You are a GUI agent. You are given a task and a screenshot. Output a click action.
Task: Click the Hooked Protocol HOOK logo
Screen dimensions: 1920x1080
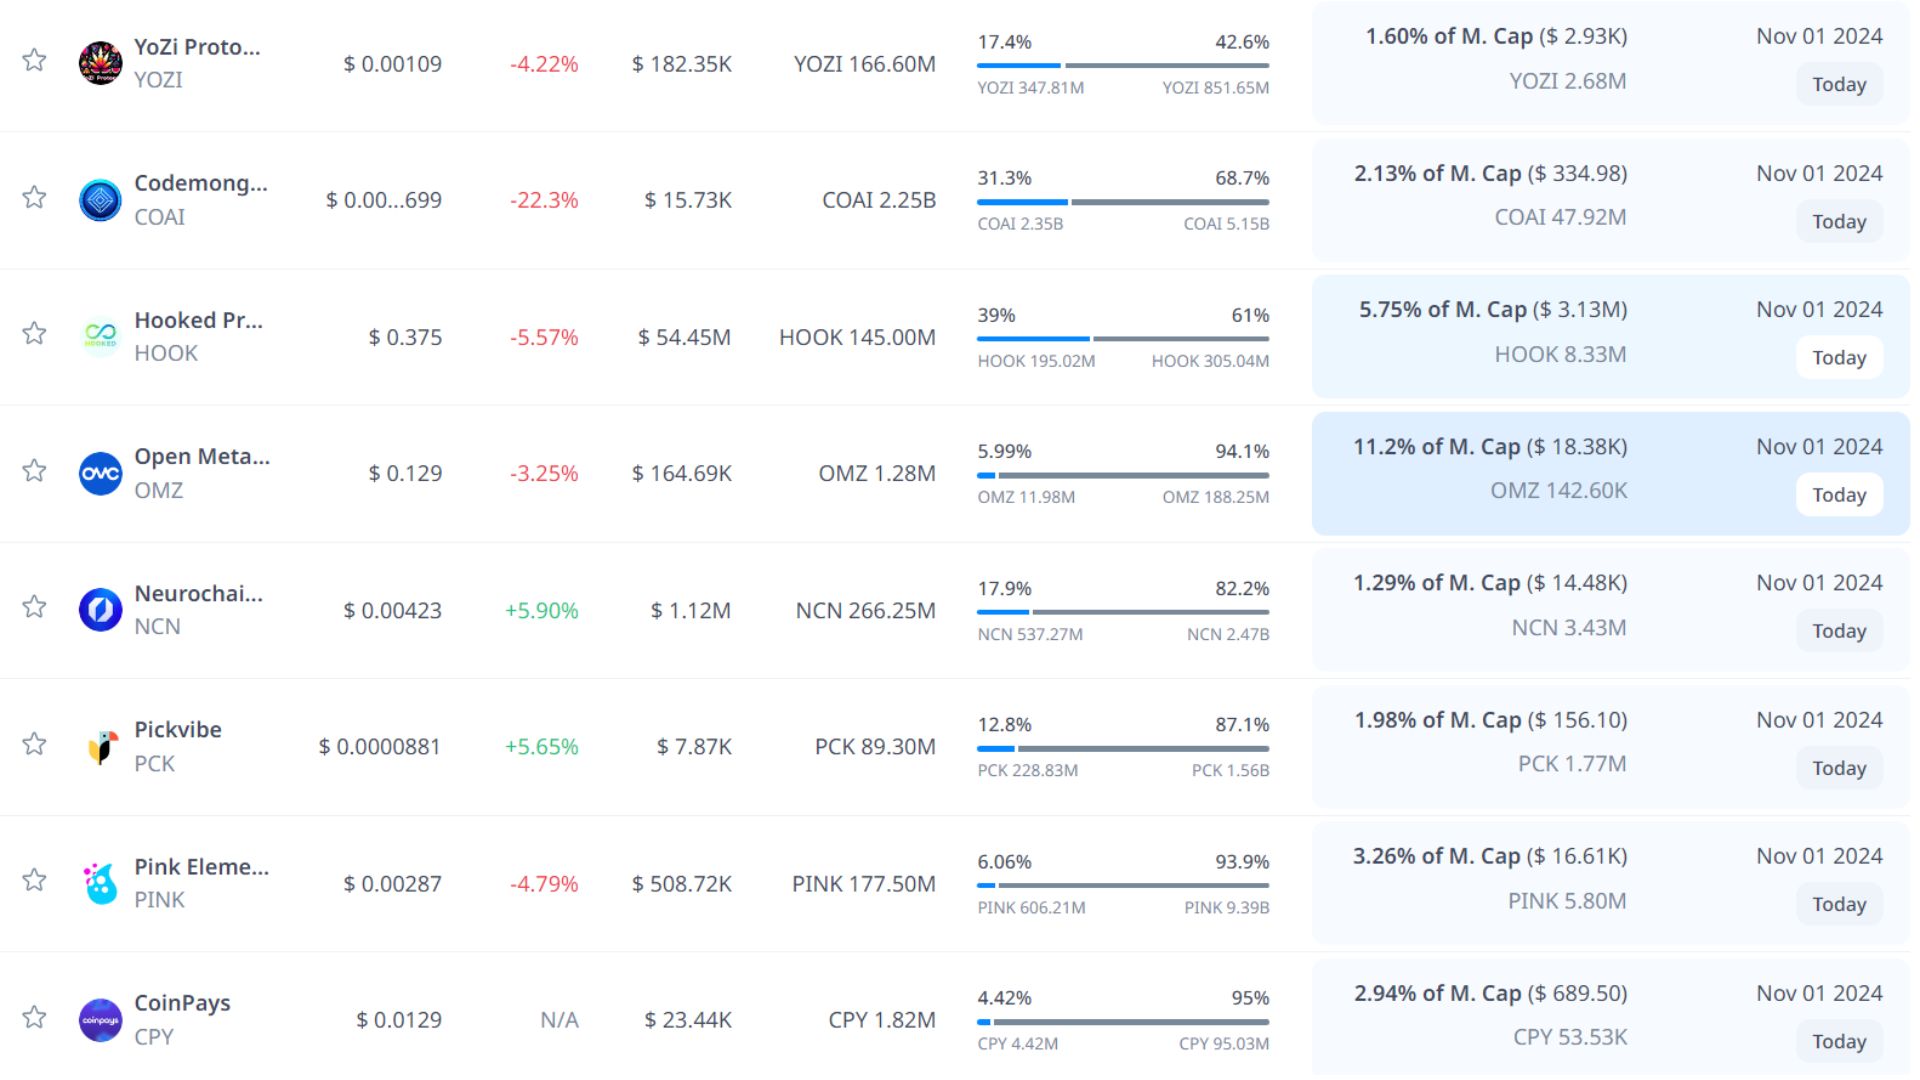[100, 336]
